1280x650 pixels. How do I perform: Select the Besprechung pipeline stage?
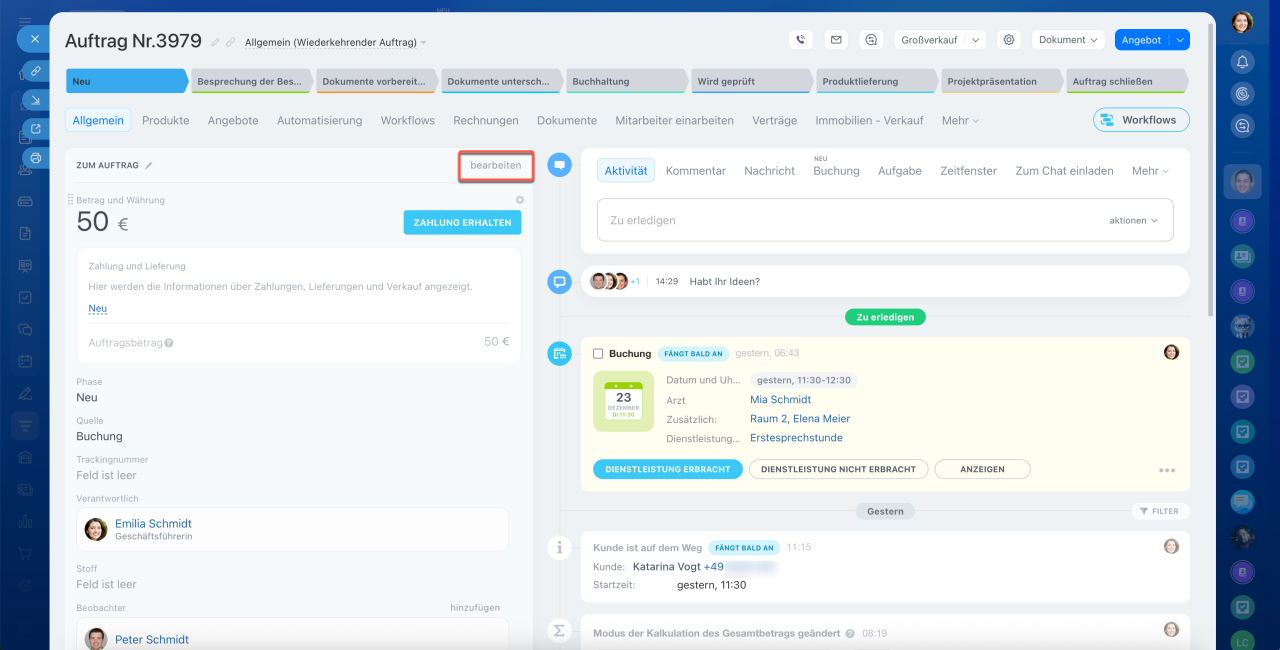click(x=250, y=81)
